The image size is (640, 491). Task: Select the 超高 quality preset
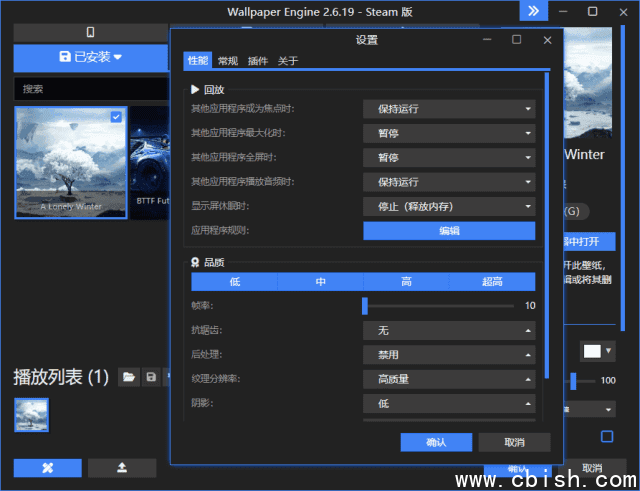pos(492,282)
